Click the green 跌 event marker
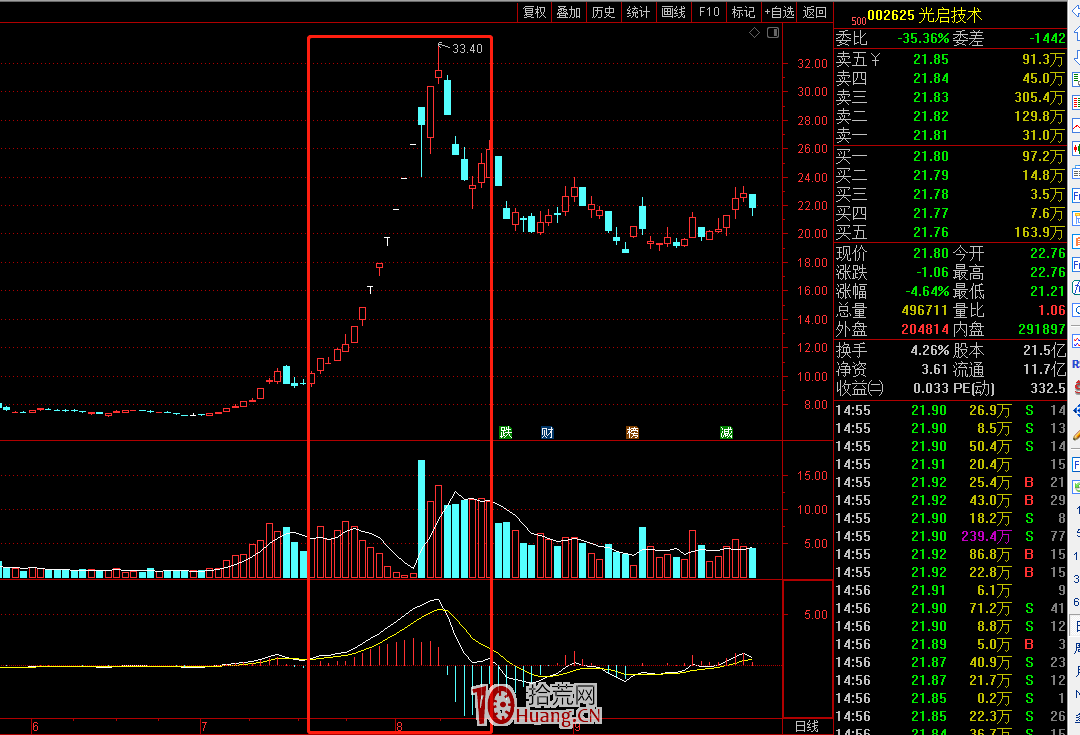The width and height of the screenshot is (1080, 735). click(x=506, y=433)
